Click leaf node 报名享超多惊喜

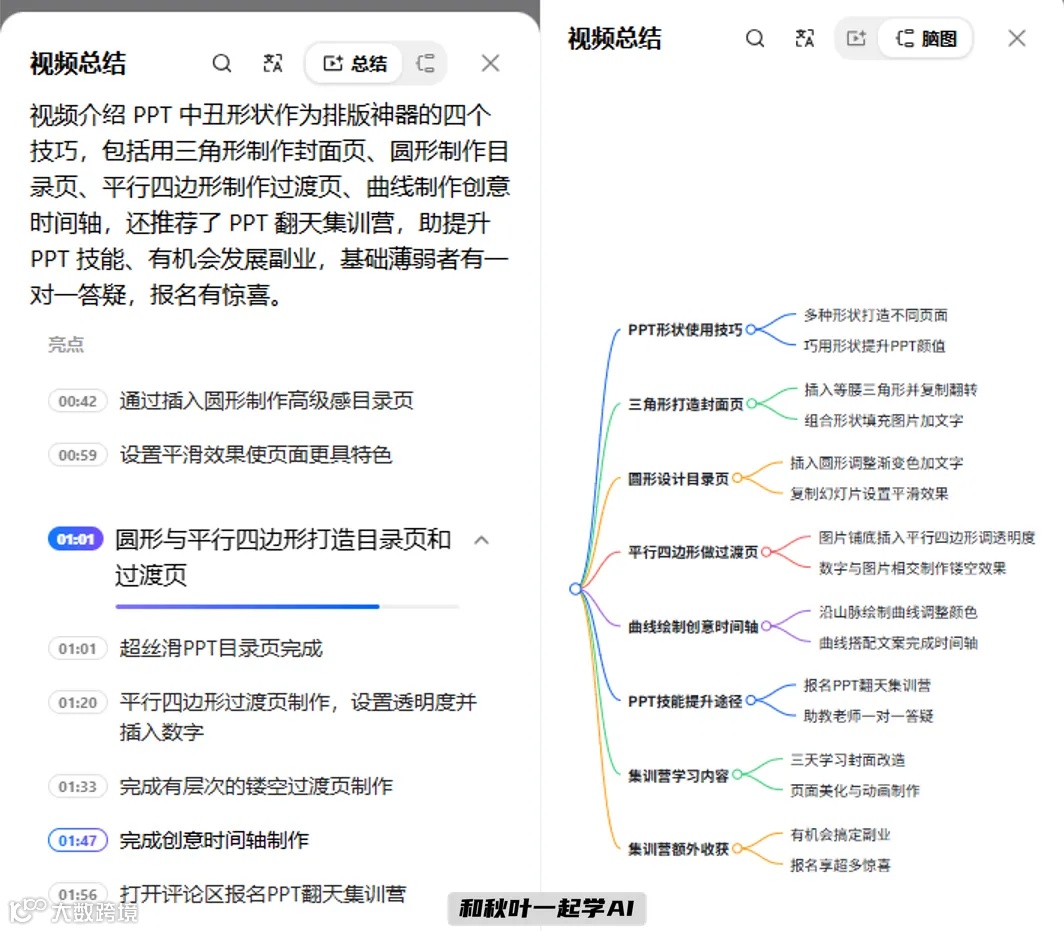point(840,865)
